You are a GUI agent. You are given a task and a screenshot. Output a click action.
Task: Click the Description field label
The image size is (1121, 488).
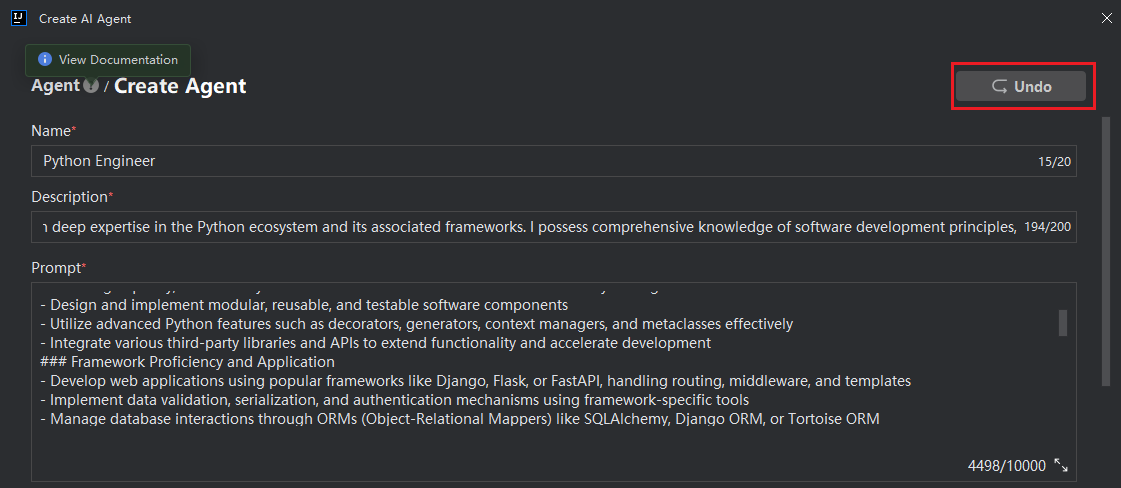click(x=69, y=197)
